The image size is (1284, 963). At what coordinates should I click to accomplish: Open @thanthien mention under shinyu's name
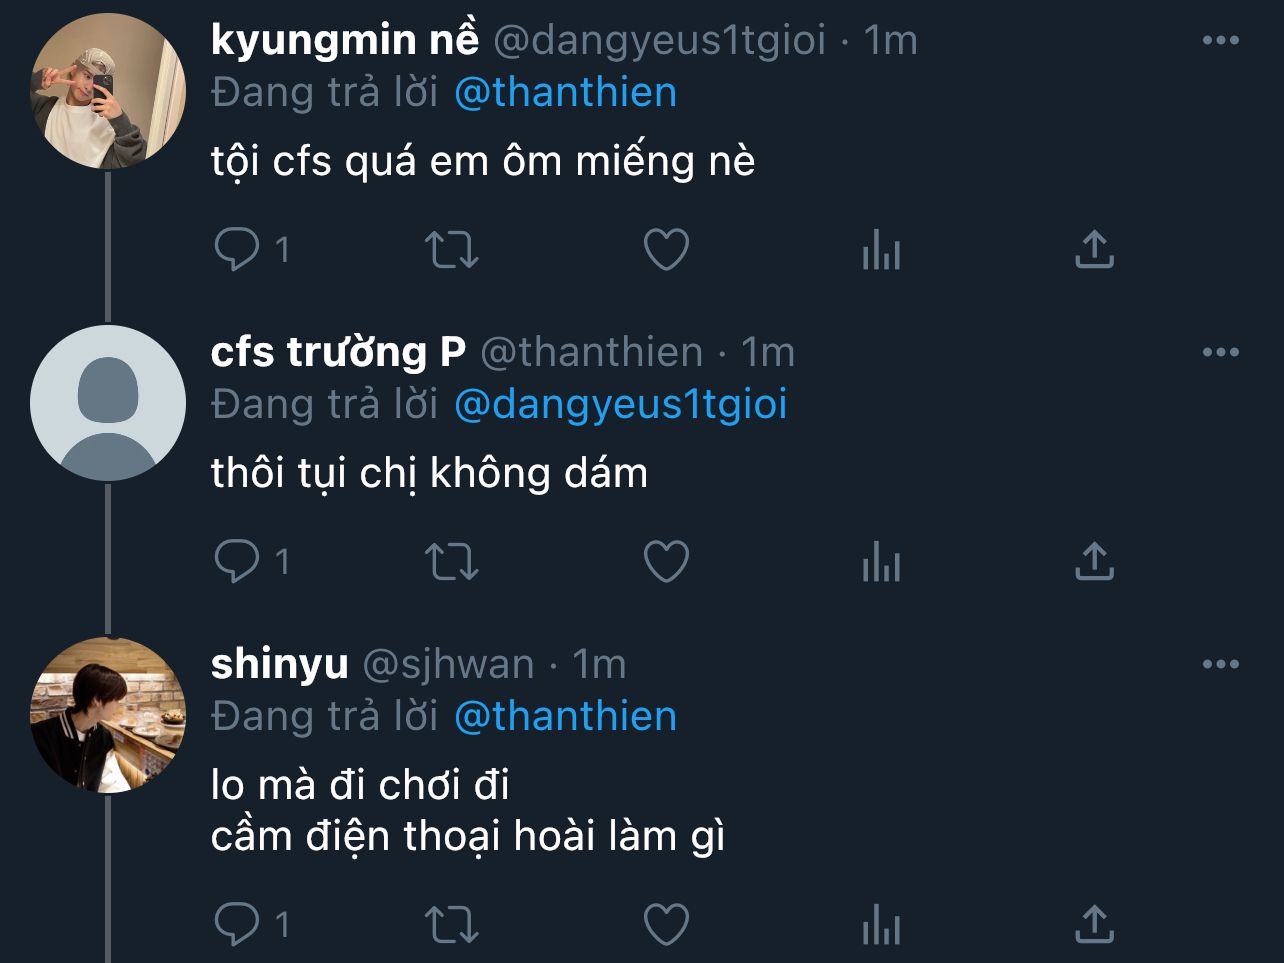[565, 716]
